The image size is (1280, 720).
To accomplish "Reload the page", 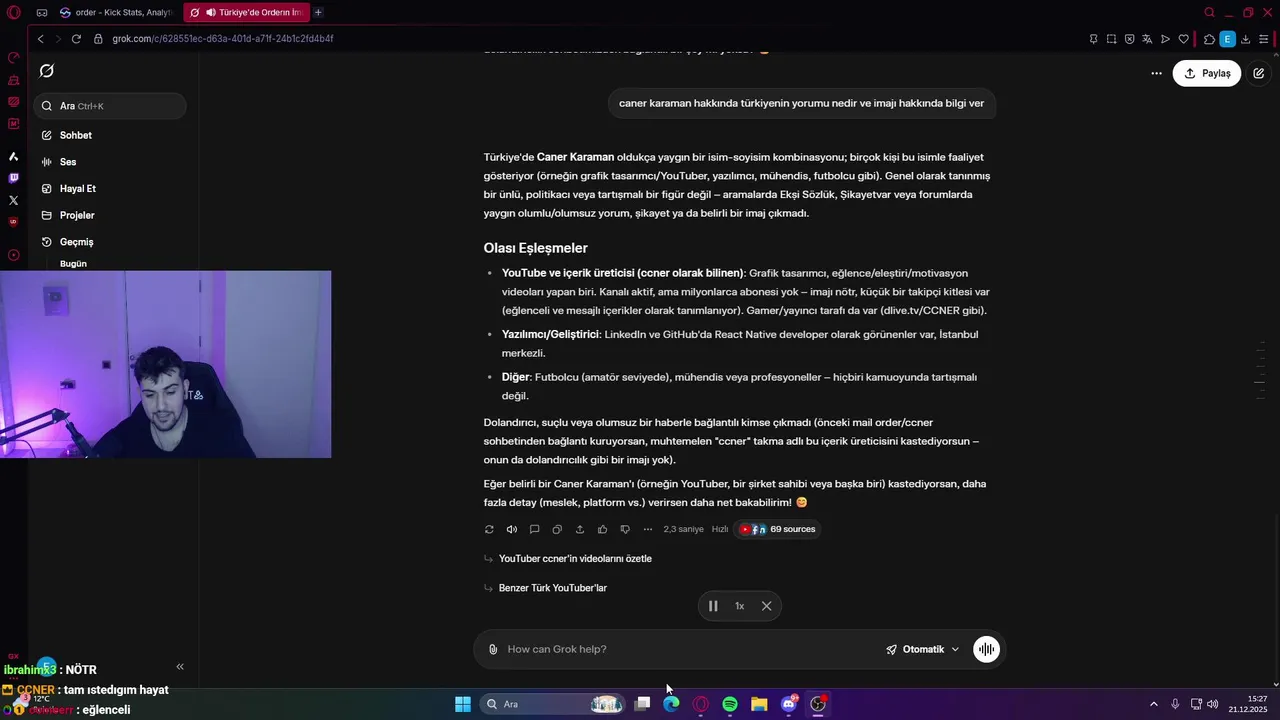I will (x=76, y=39).
